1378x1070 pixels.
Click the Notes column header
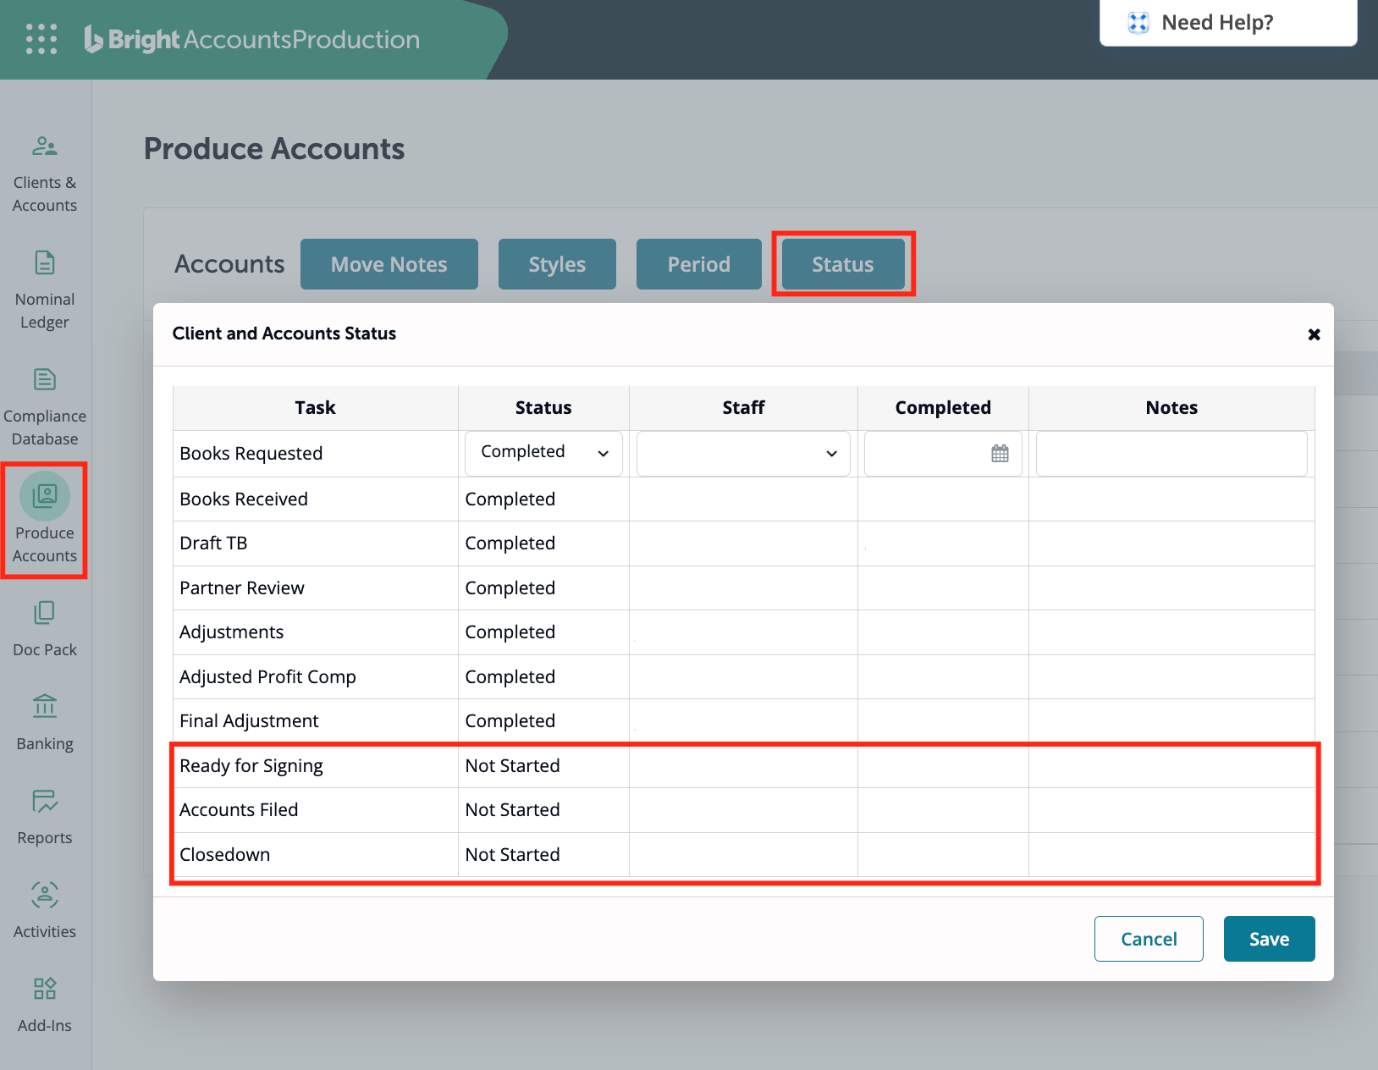coord(1171,408)
